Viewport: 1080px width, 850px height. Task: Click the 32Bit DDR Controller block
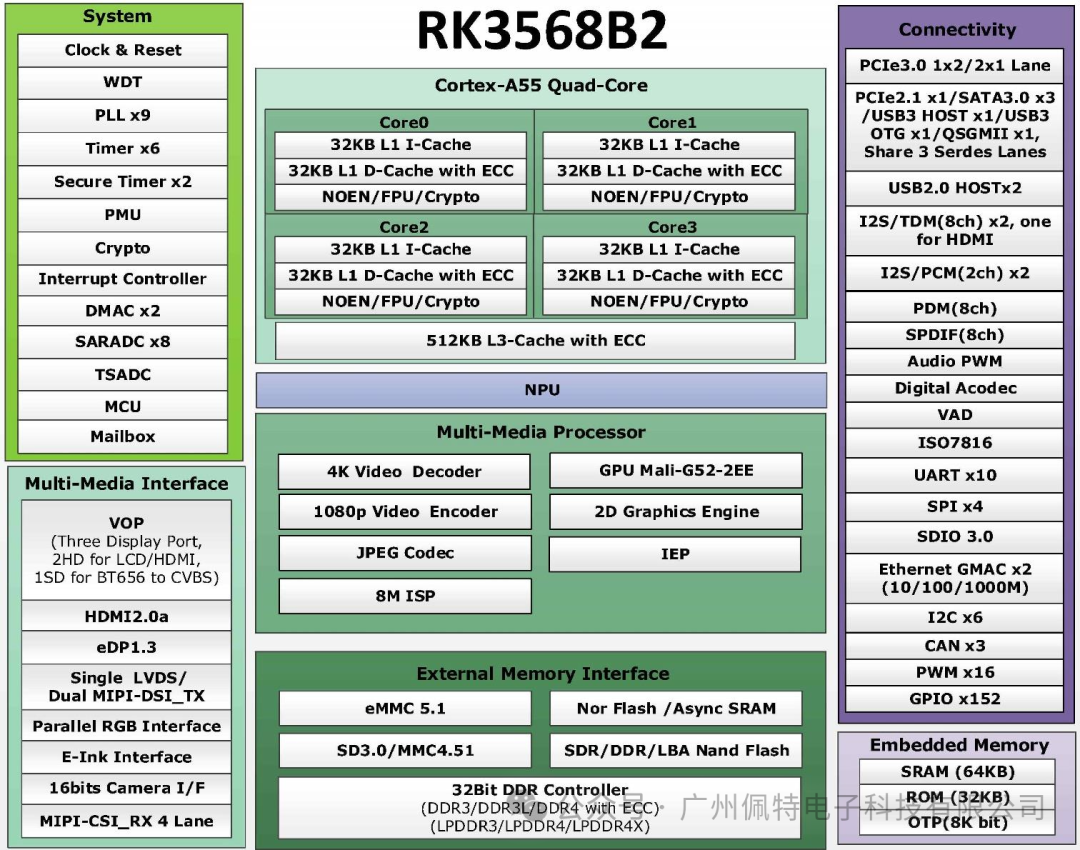click(x=540, y=790)
